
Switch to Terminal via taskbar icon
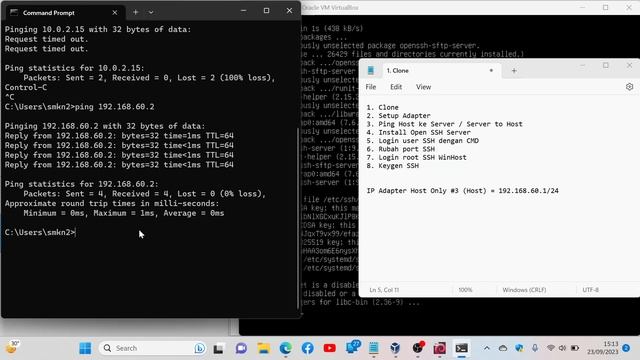click(462, 349)
